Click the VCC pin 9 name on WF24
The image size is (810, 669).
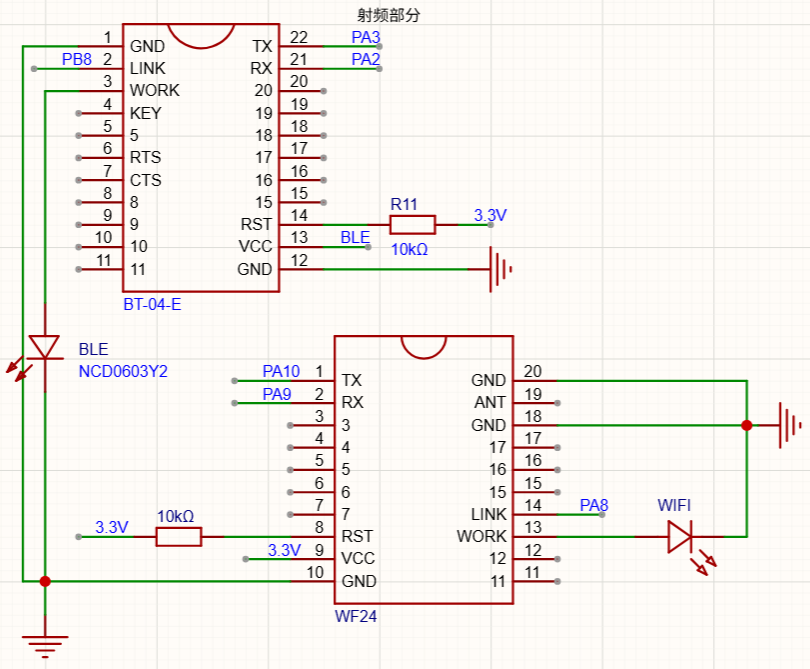(359, 558)
